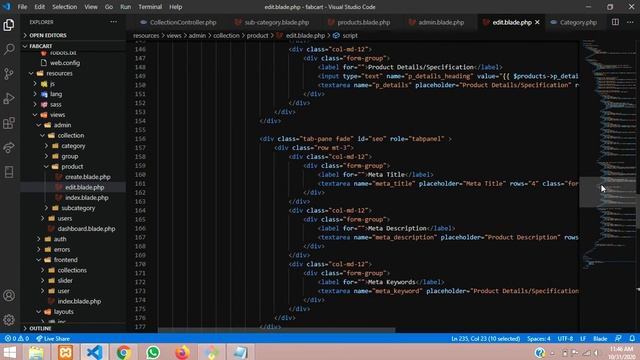
Task: Collapse the resources folder
Action: [x=59, y=73]
